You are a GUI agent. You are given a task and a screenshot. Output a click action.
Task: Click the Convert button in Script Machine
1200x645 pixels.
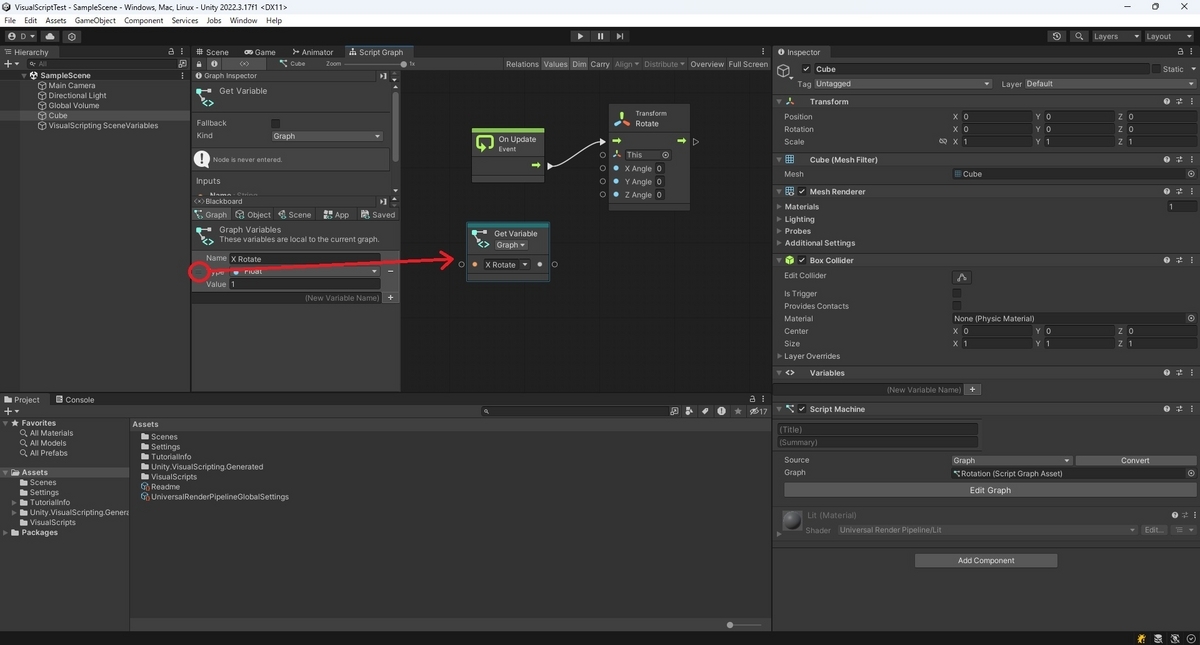[x=1135, y=461]
